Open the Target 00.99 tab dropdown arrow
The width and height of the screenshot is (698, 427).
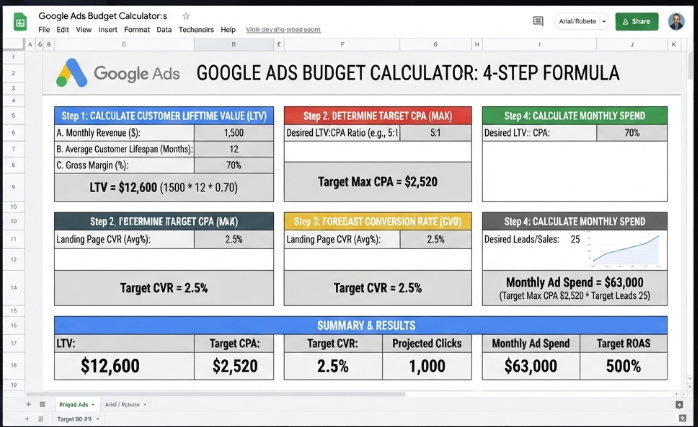[x=97, y=419]
